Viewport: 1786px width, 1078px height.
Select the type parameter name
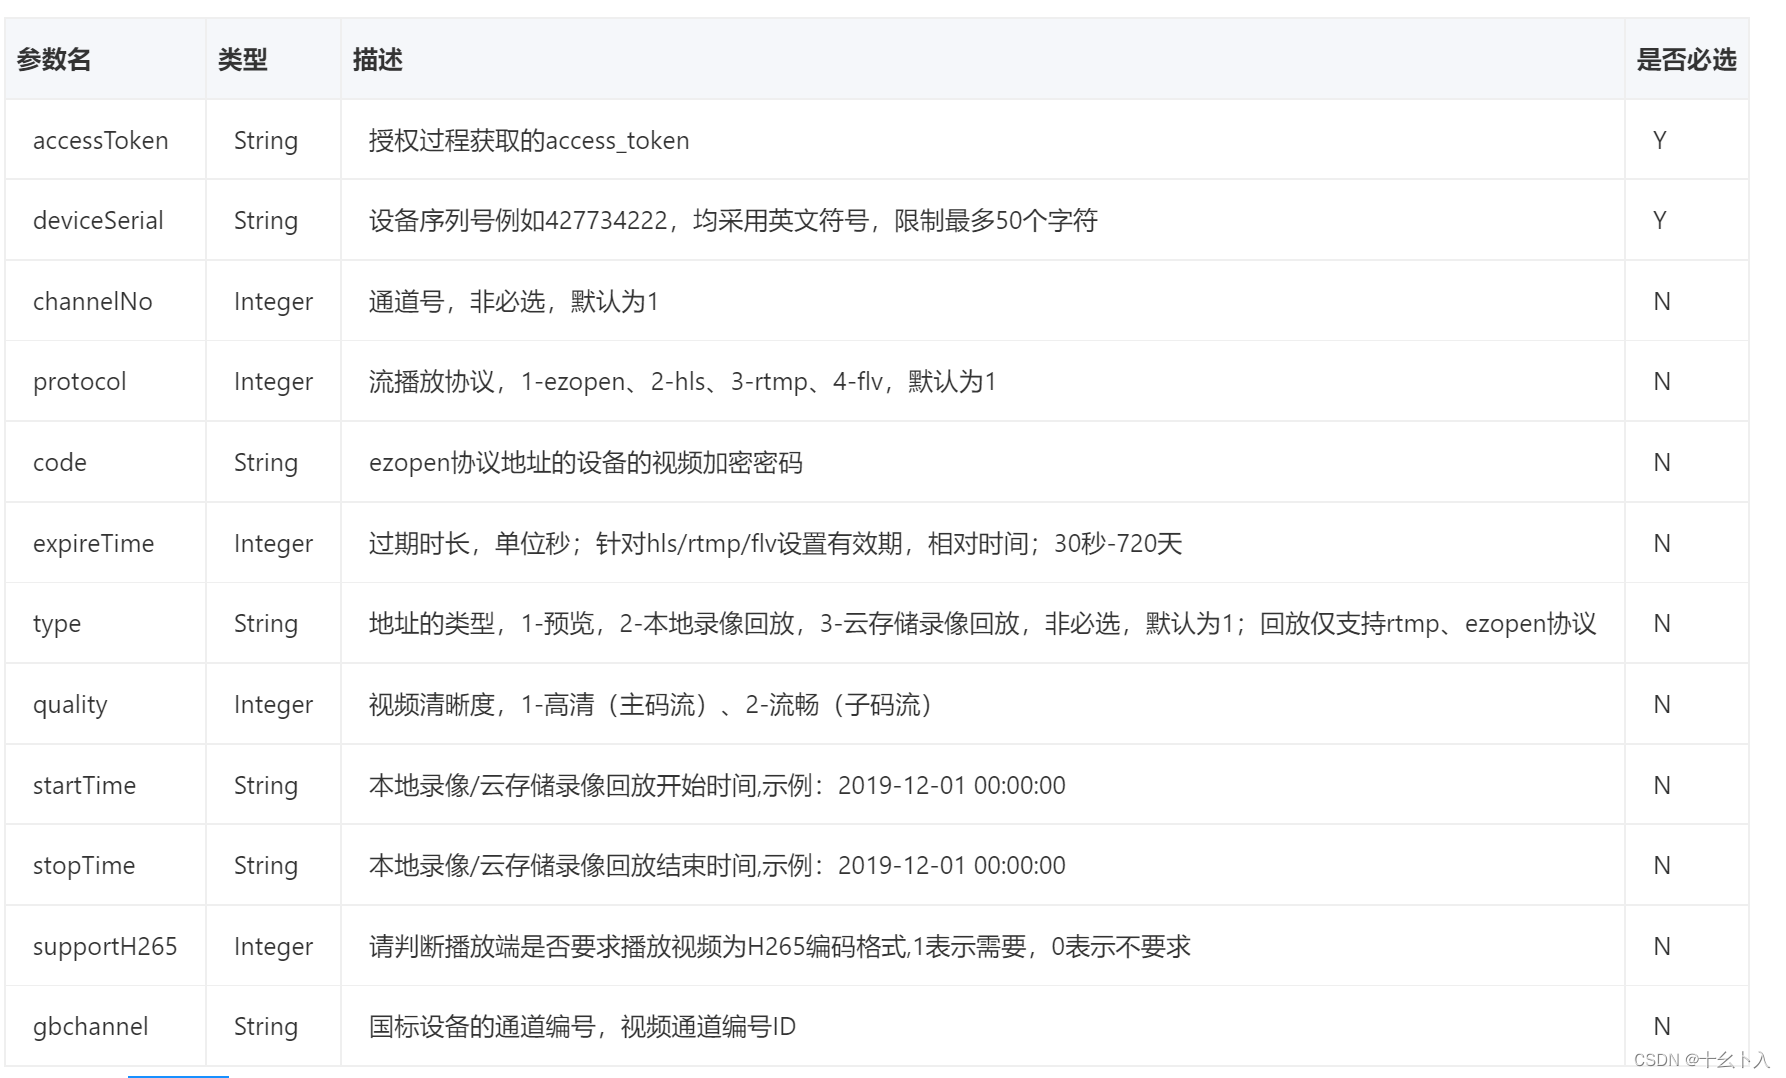[57, 624]
